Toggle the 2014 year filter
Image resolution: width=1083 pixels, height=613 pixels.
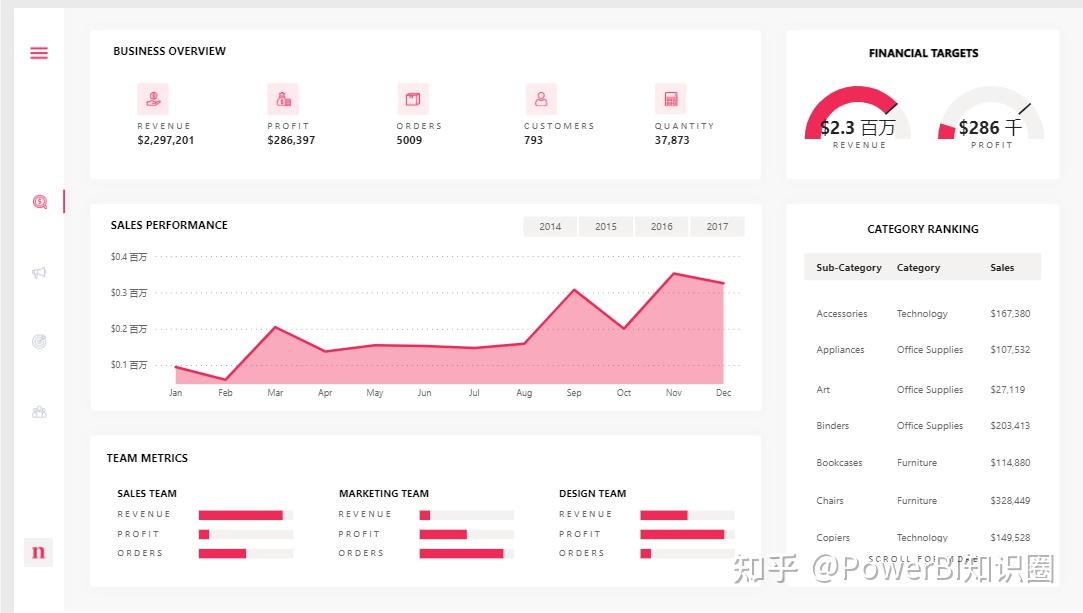(x=549, y=226)
